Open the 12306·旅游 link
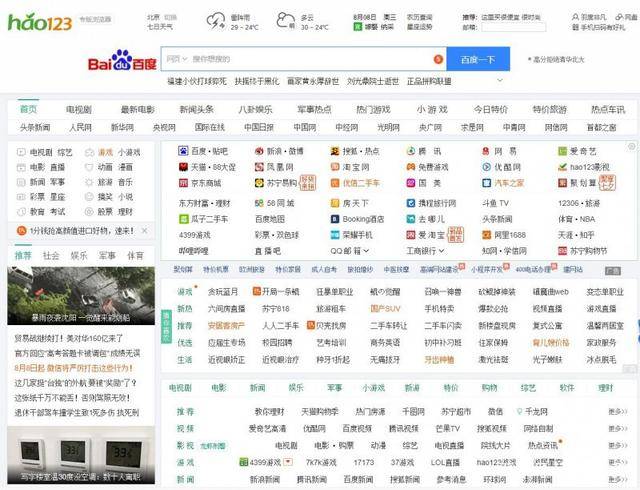The width and height of the screenshot is (640, 490). (x=579, y=203)
